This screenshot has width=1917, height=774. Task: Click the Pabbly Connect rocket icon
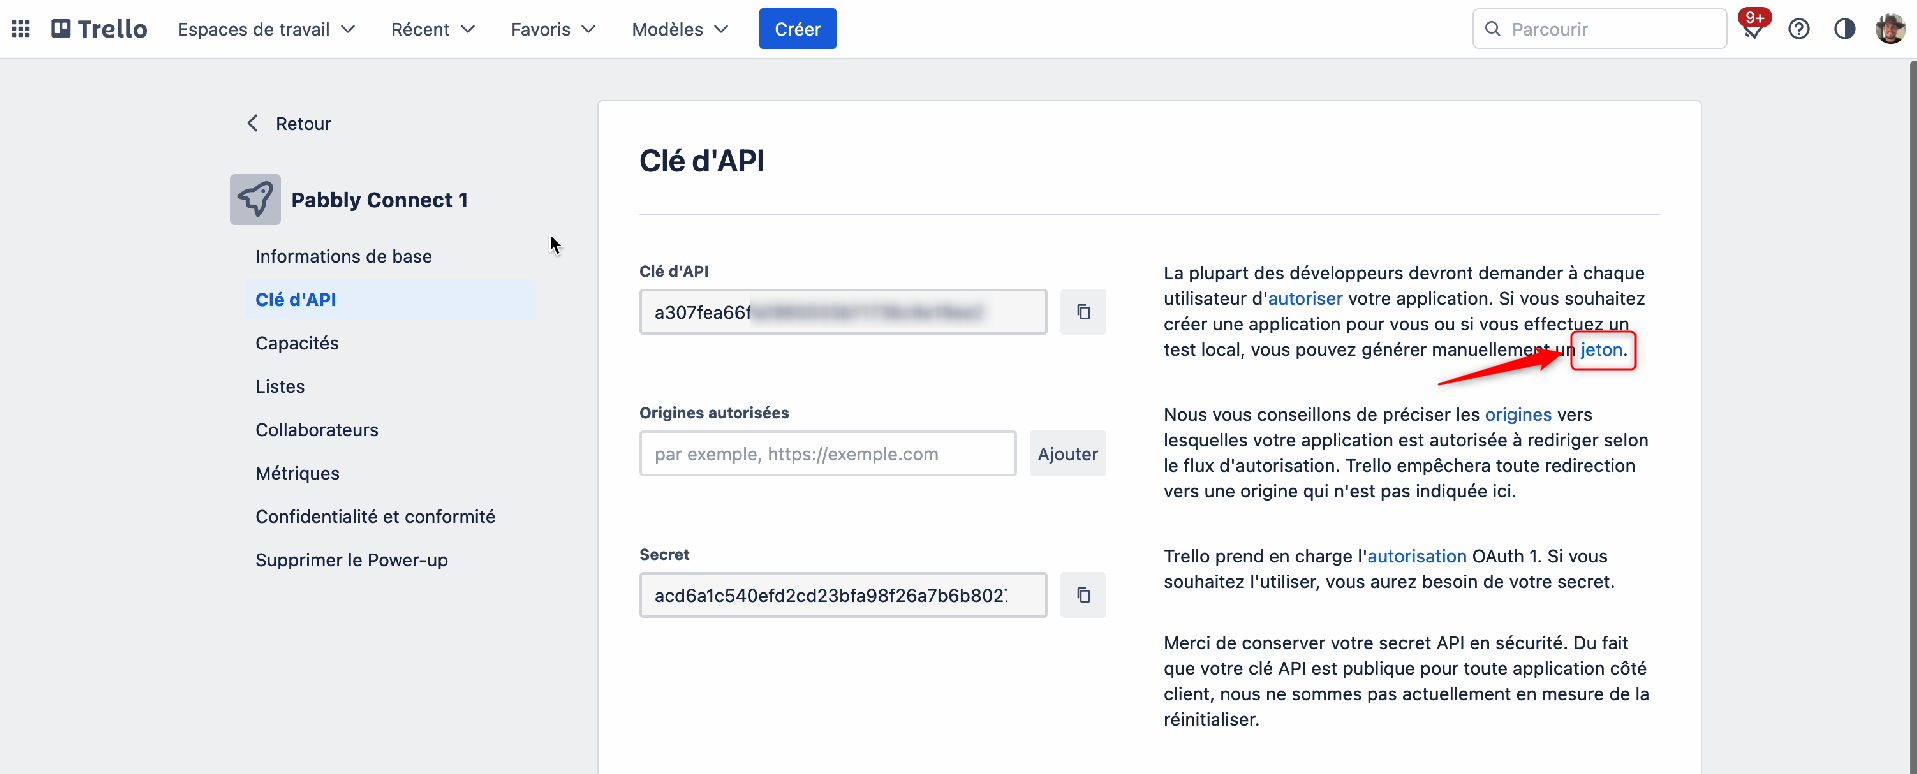point(255,200)
